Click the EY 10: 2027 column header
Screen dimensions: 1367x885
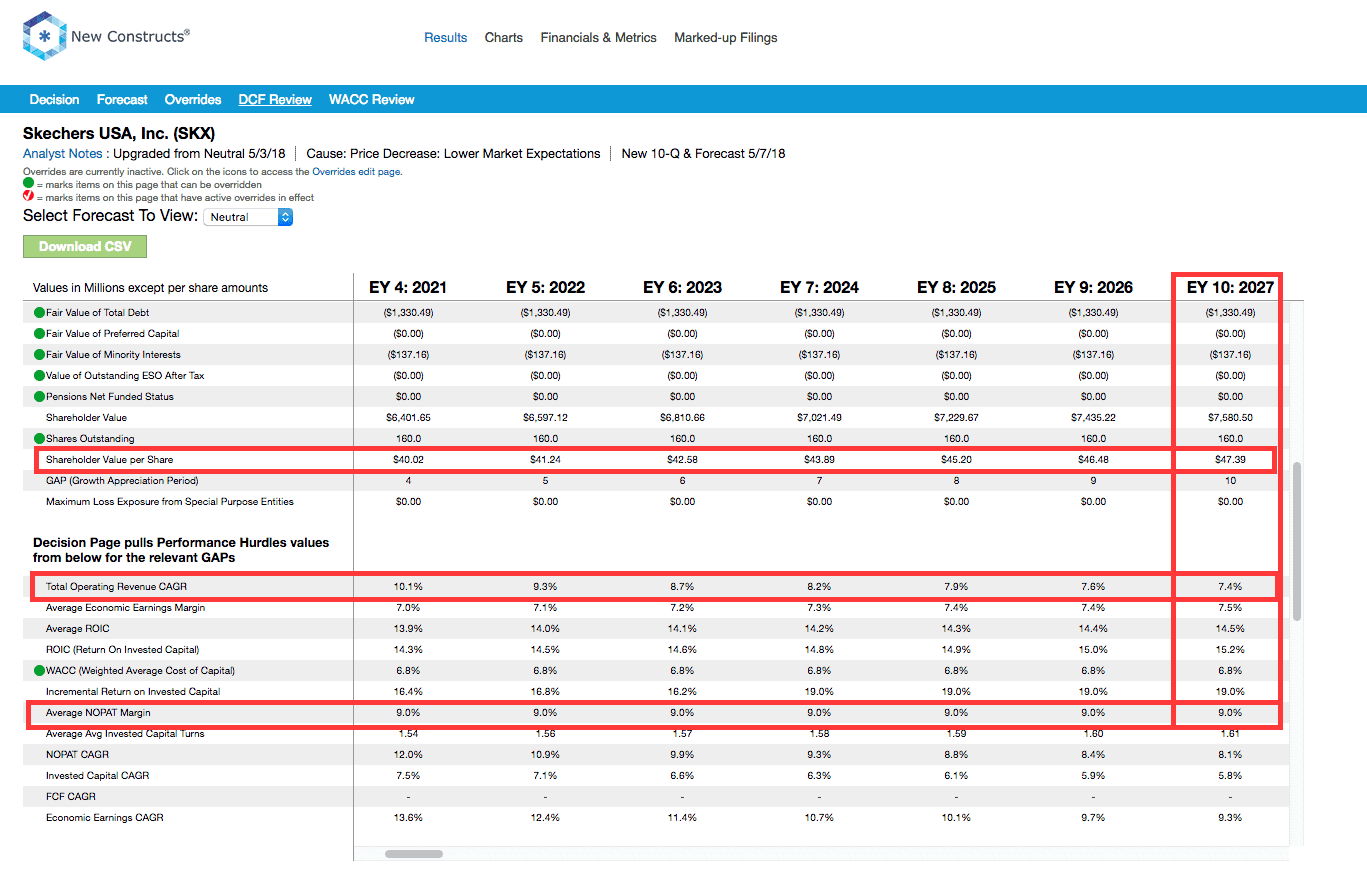coord(1230,288)
